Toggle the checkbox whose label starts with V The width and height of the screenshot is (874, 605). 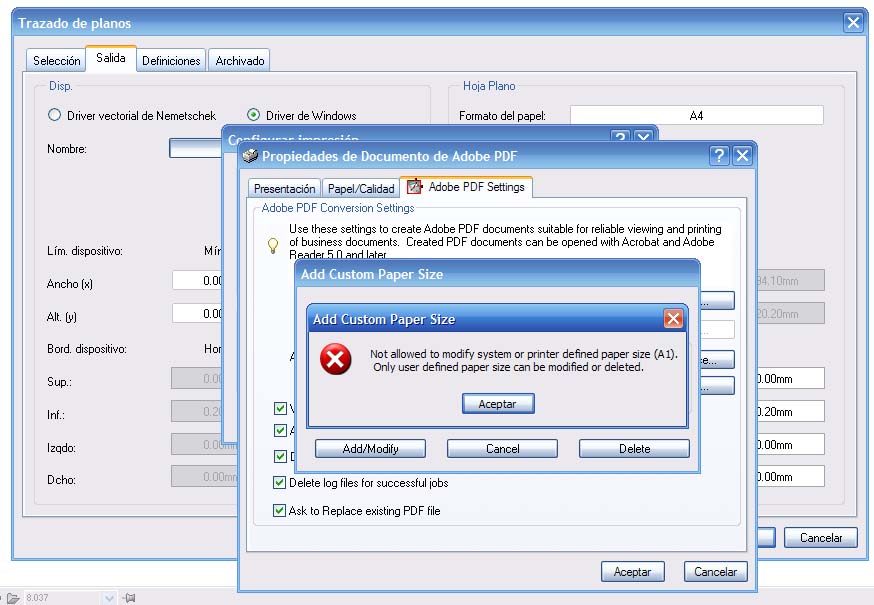click(x=280, y=409)
